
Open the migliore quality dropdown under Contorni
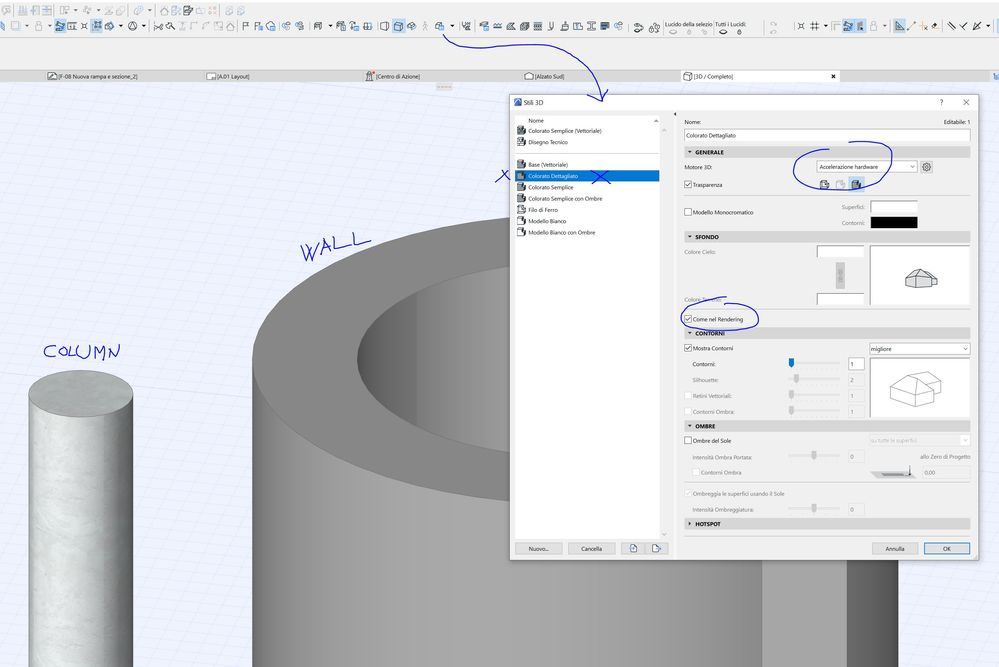click(x=919, y=348)
